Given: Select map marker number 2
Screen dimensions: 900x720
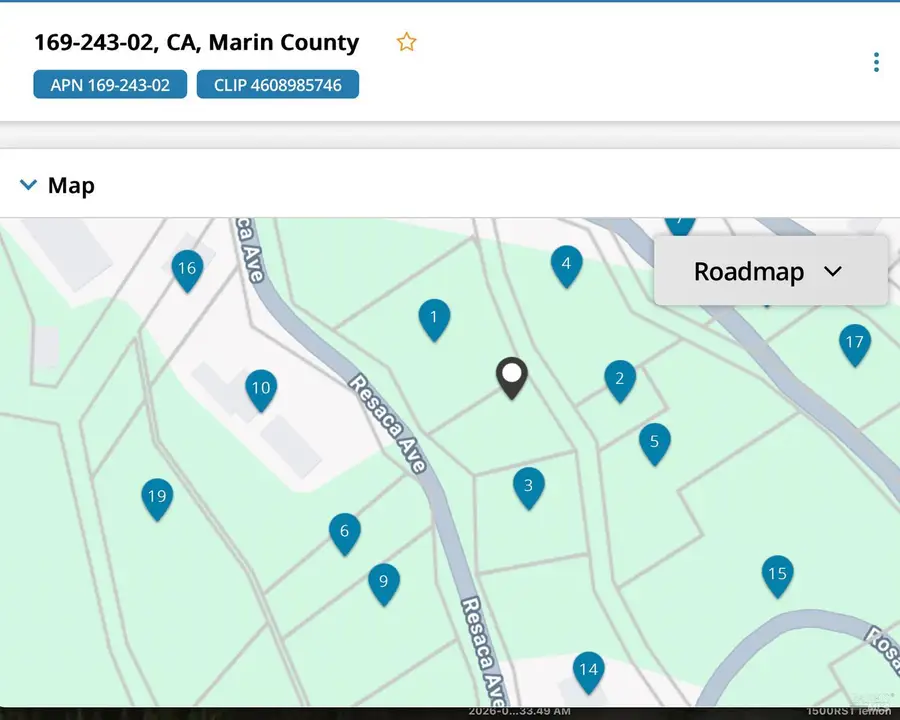Looking at the screenshot, I should pyautogui.click(x=620, y=379).
